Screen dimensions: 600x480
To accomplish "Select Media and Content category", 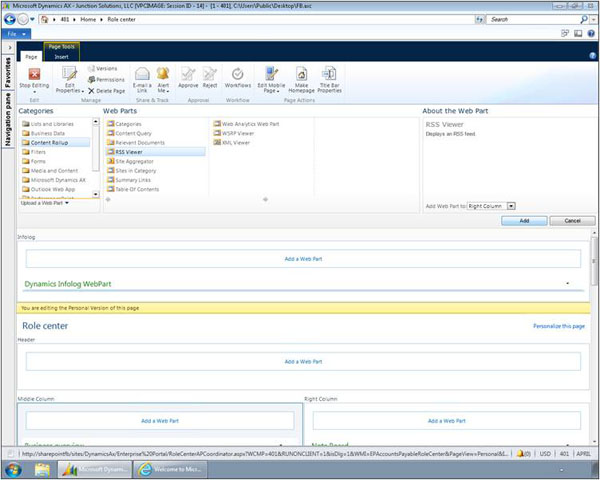I will click(50, 171).
